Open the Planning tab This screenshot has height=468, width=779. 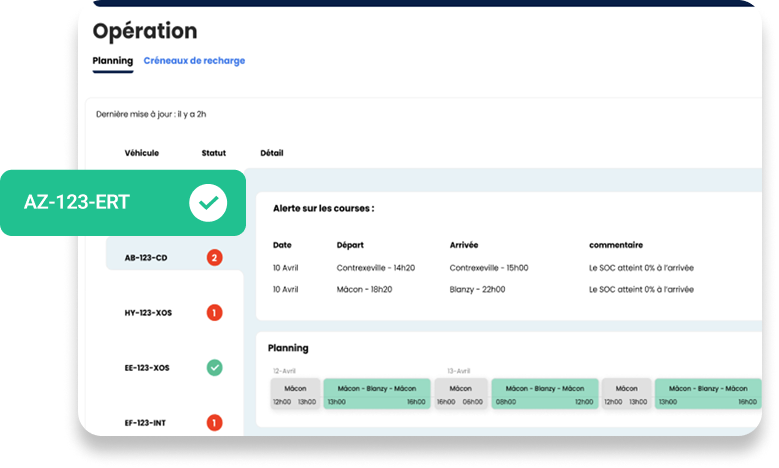(113, 61)
